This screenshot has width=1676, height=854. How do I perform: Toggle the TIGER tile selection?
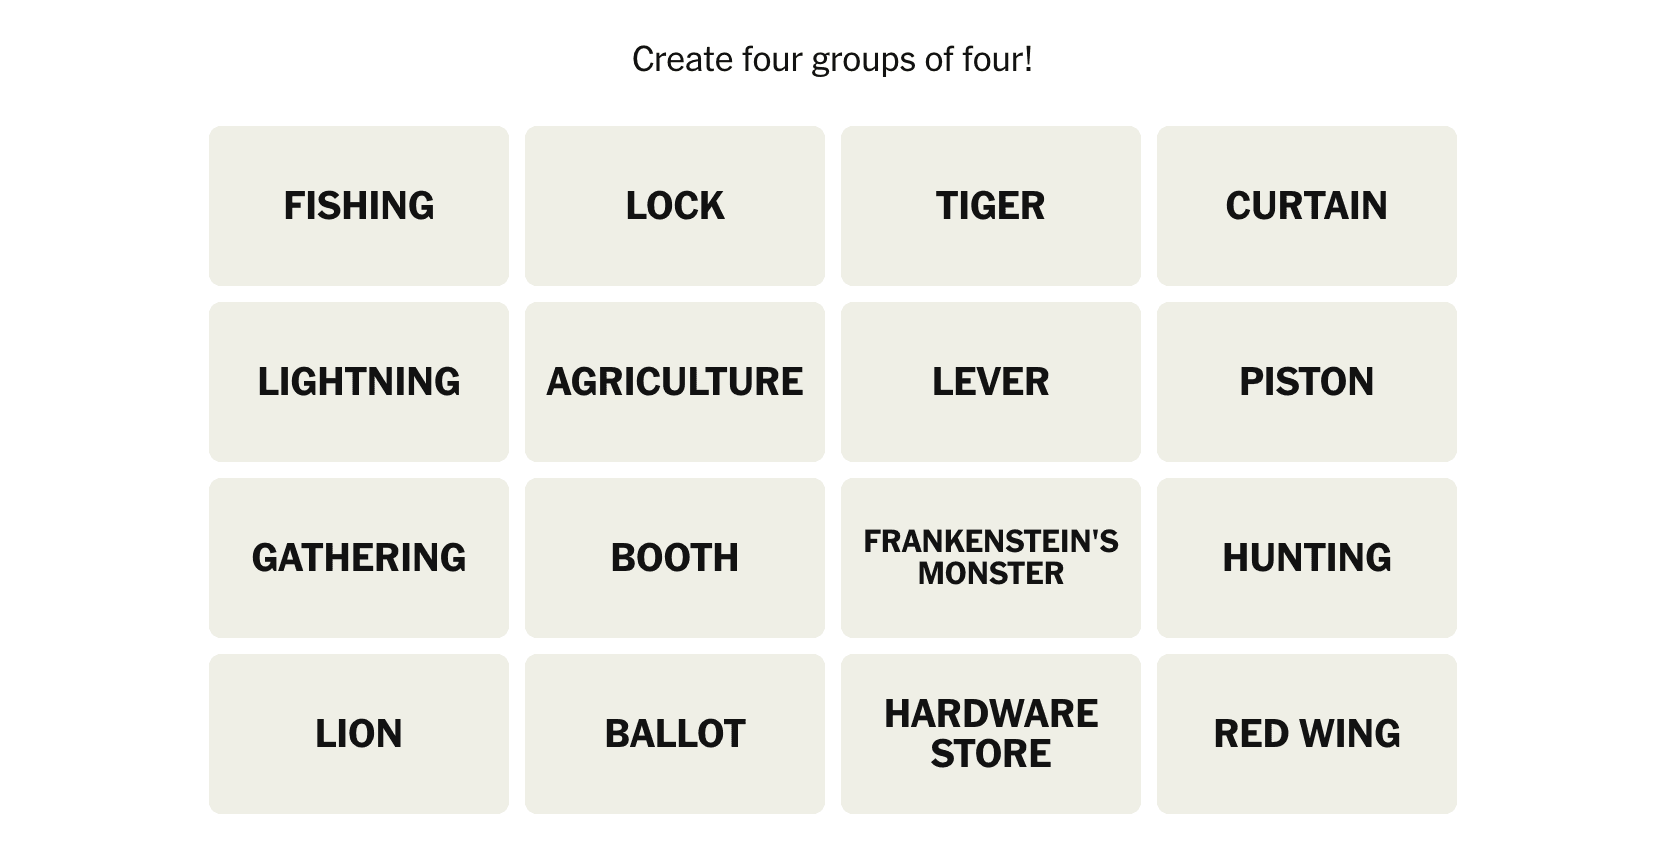[990, 206]
